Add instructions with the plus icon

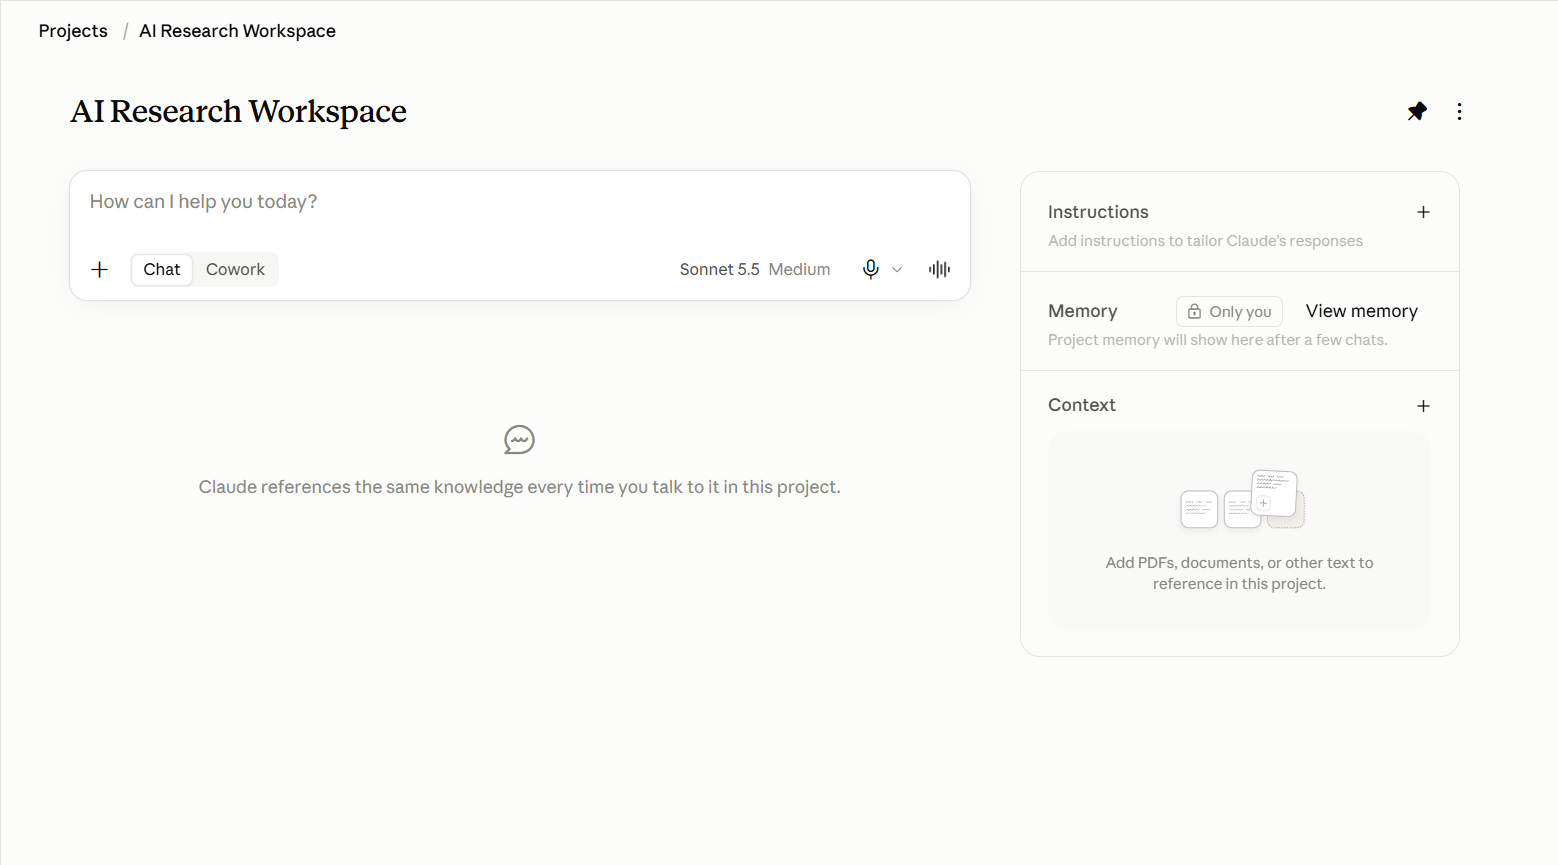point(1423,212)
